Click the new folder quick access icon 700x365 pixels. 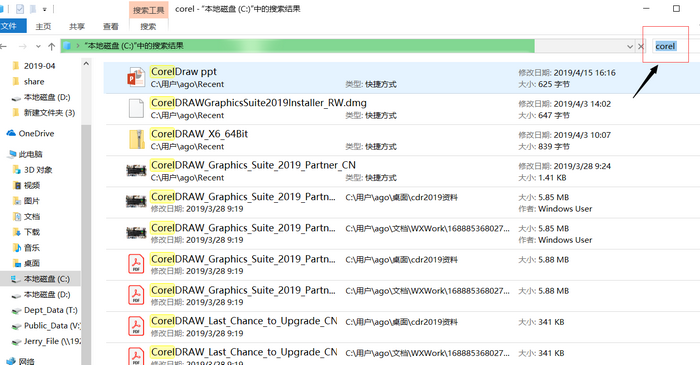[33, 9]
